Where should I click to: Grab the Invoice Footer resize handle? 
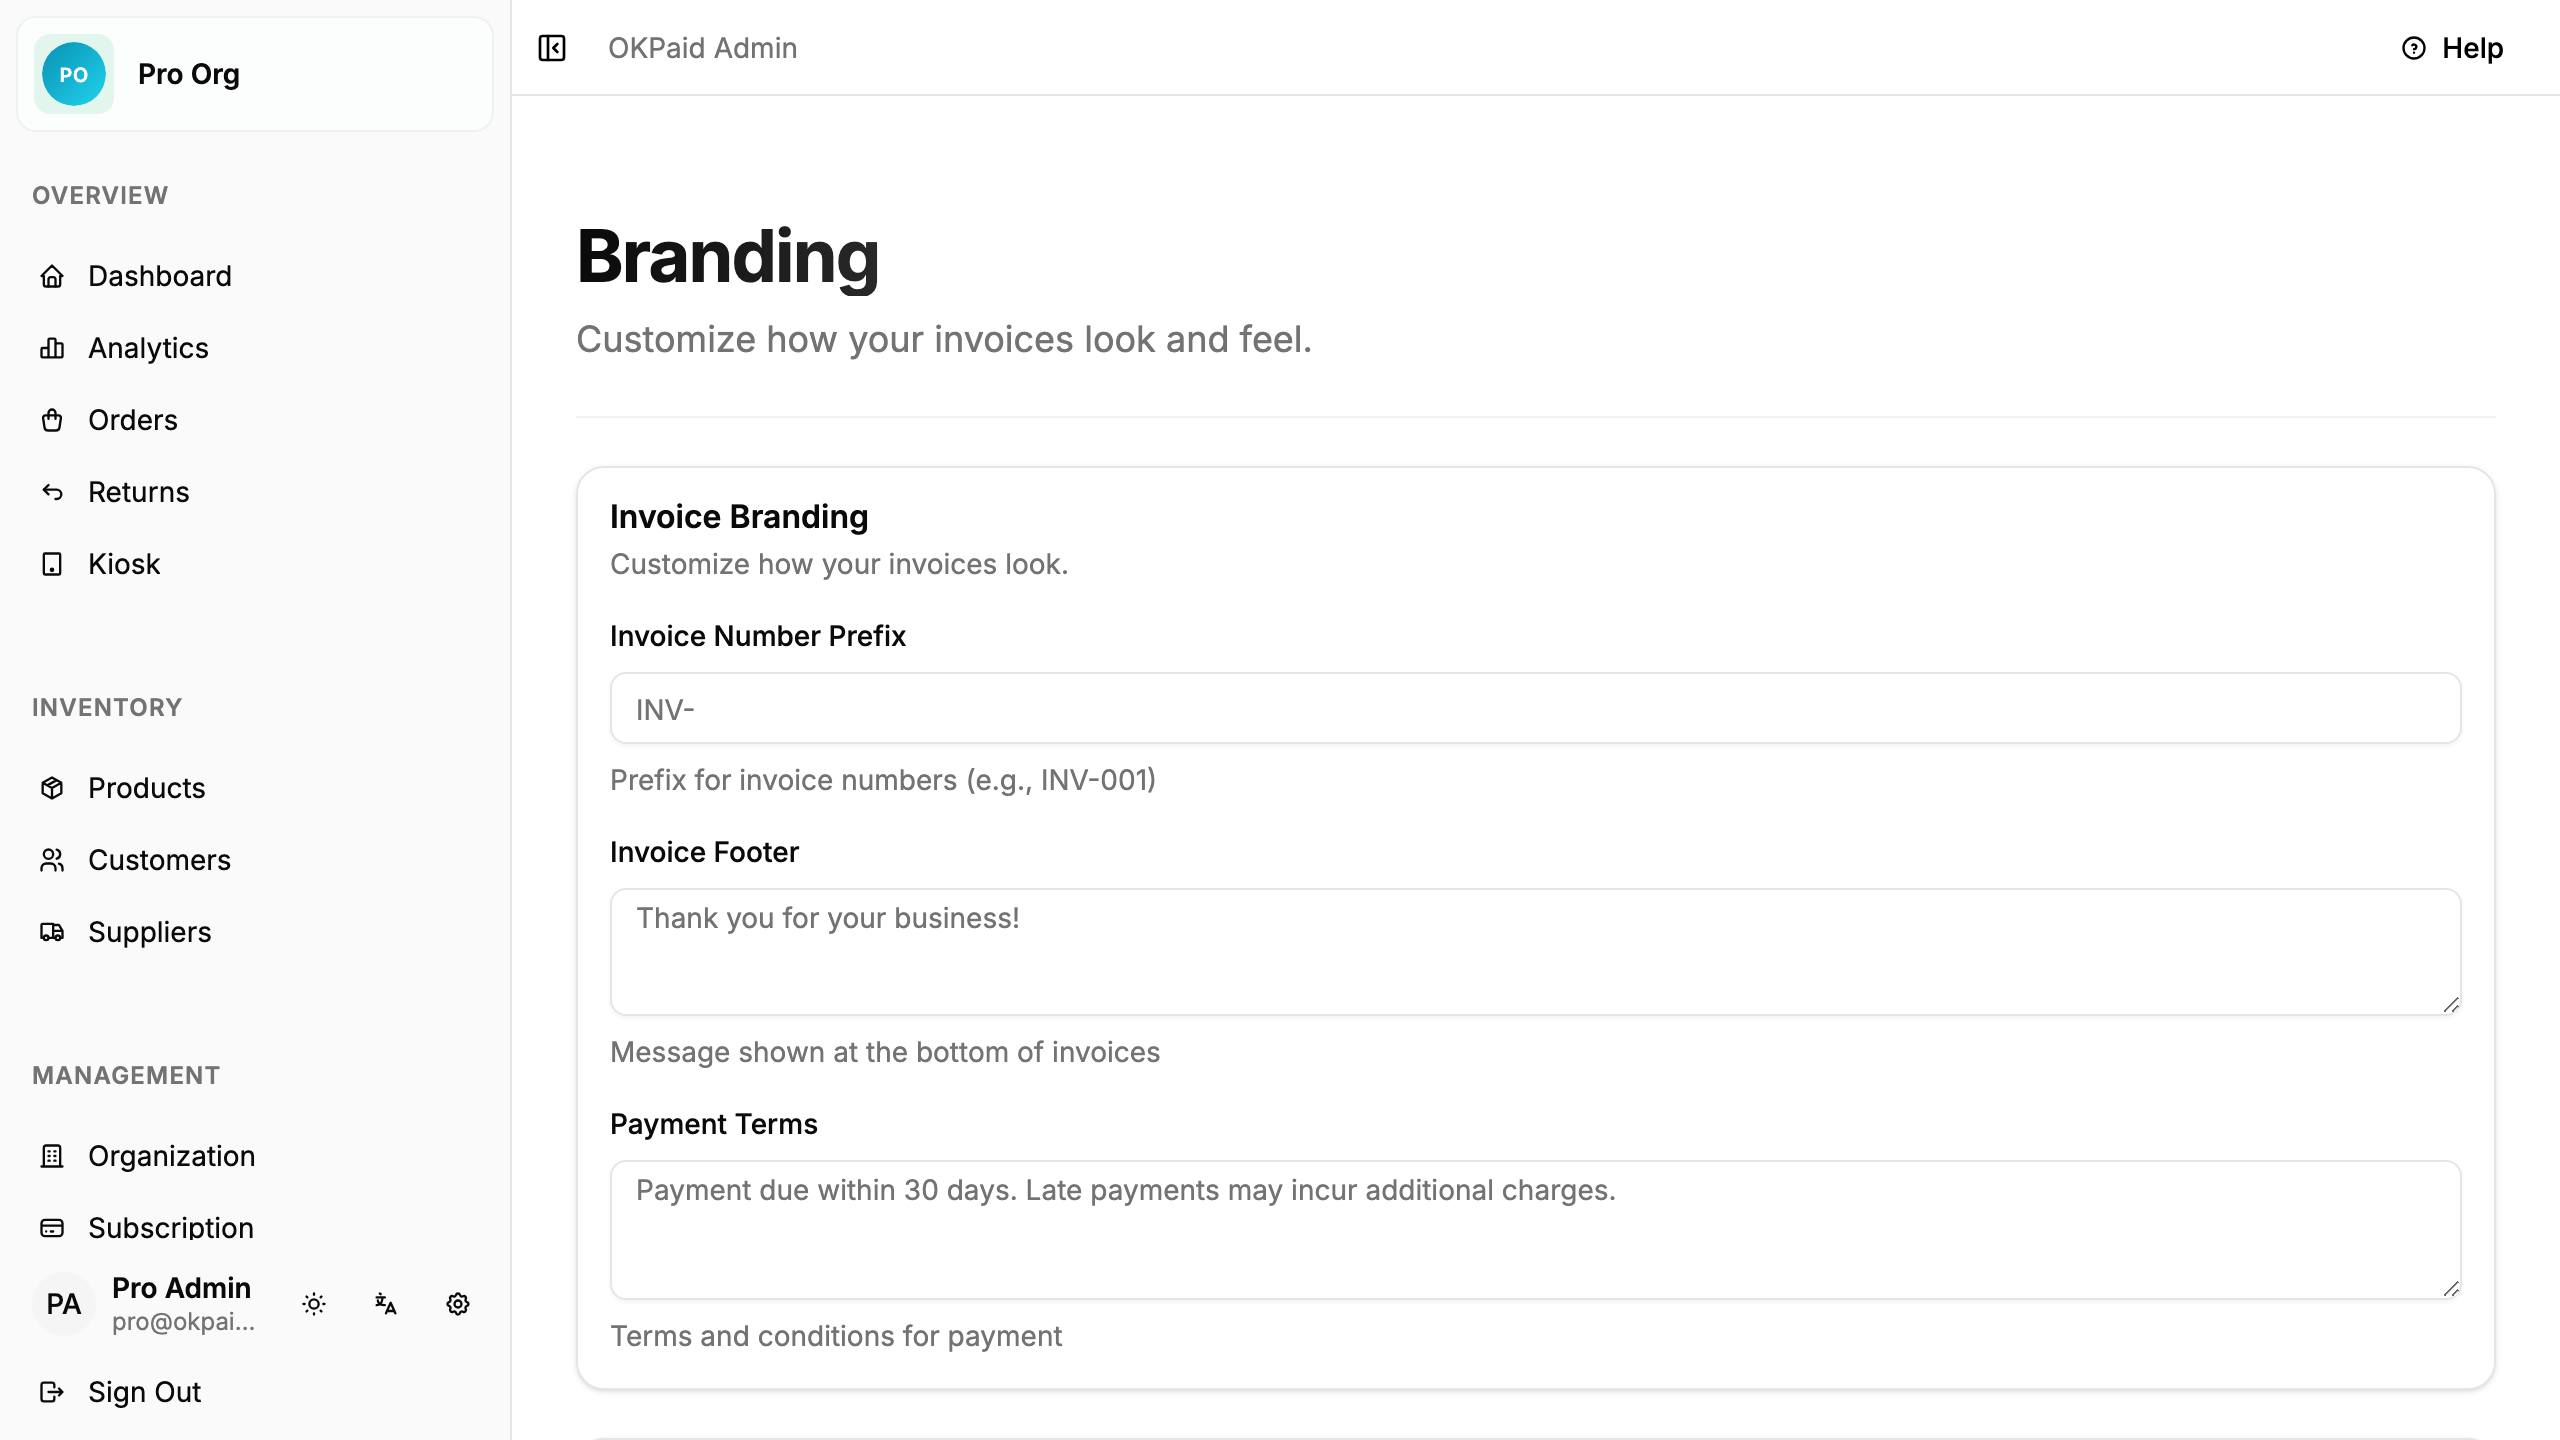[x=2451, y=1005]
